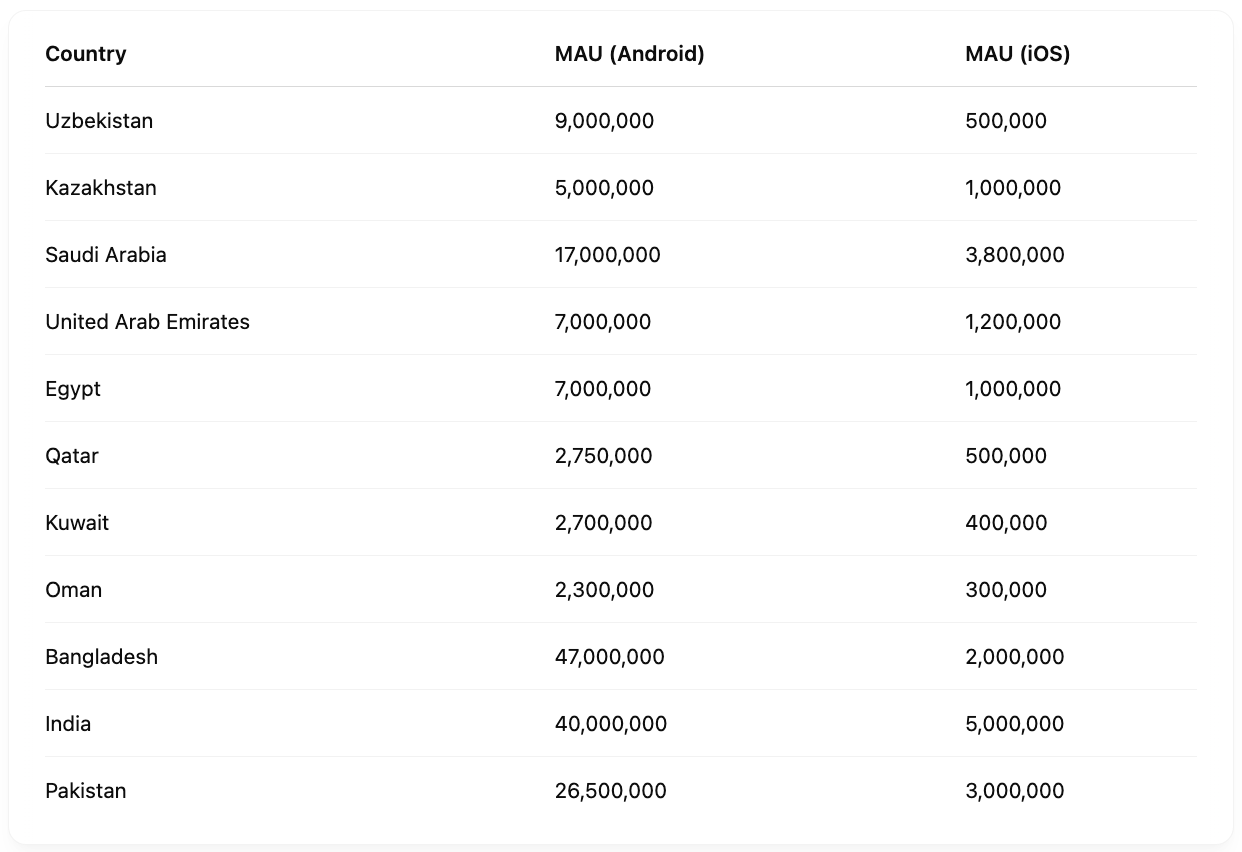
Task: Select the Oman country cell
Action: (x=74, y=590)
